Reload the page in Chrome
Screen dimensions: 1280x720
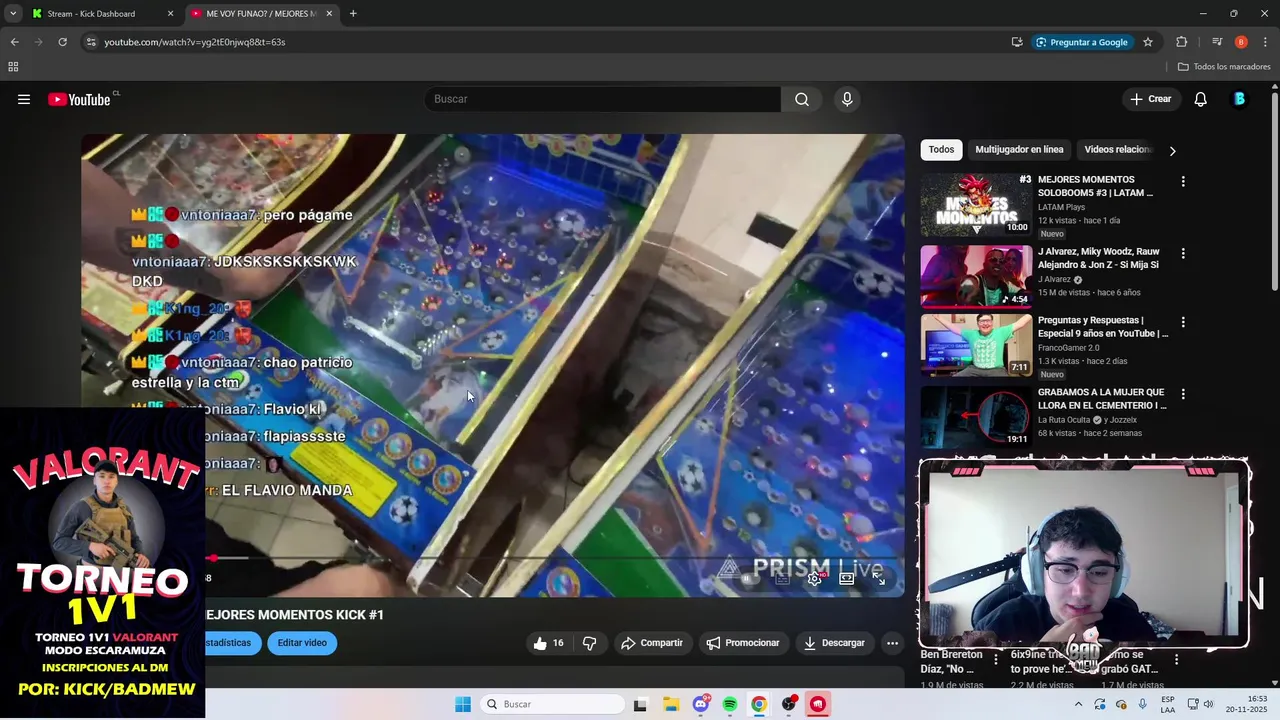pyautogui.click(x=62, y=42)
